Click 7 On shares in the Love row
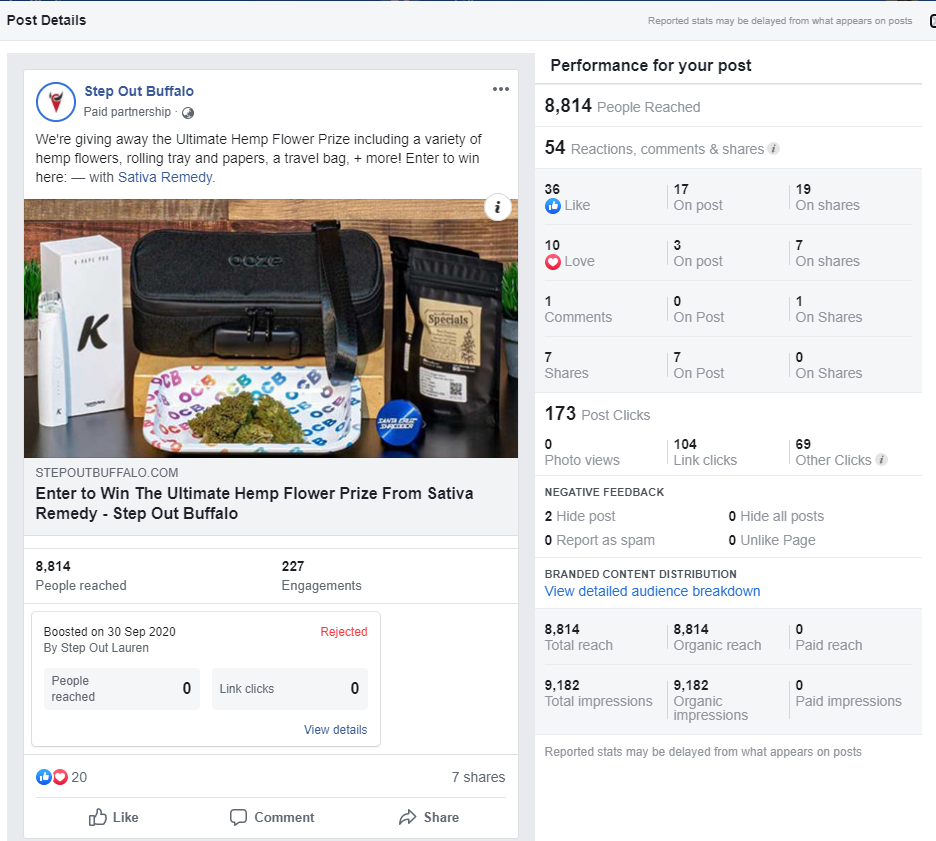Viewport: 936px width, 841px height. [x=827, y=254]
